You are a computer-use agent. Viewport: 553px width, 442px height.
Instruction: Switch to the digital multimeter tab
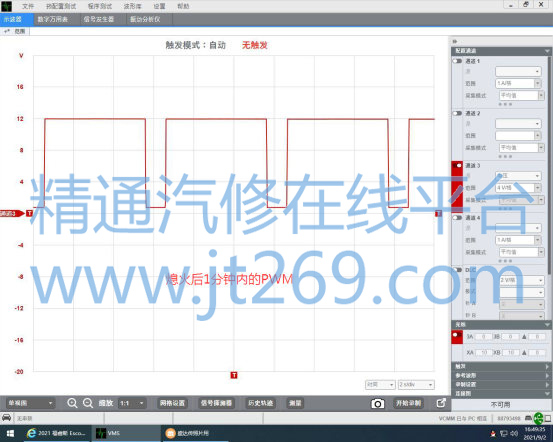pos(53,19)
